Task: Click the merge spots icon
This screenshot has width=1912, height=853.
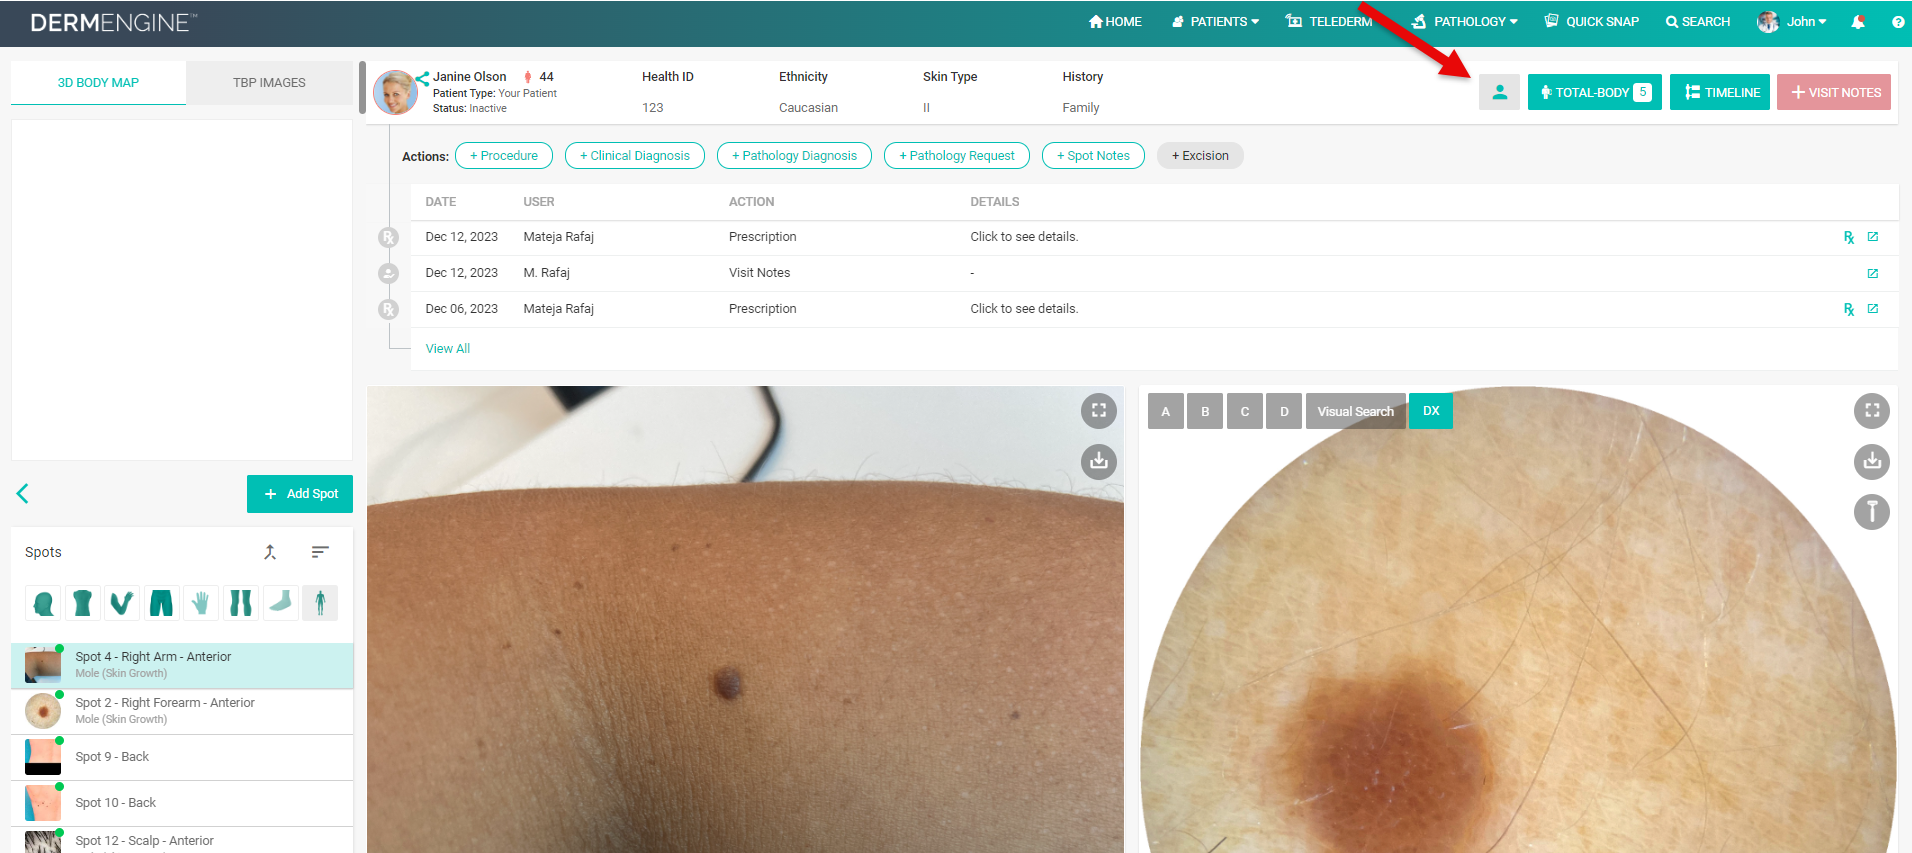Action: (x=270, y=552)
